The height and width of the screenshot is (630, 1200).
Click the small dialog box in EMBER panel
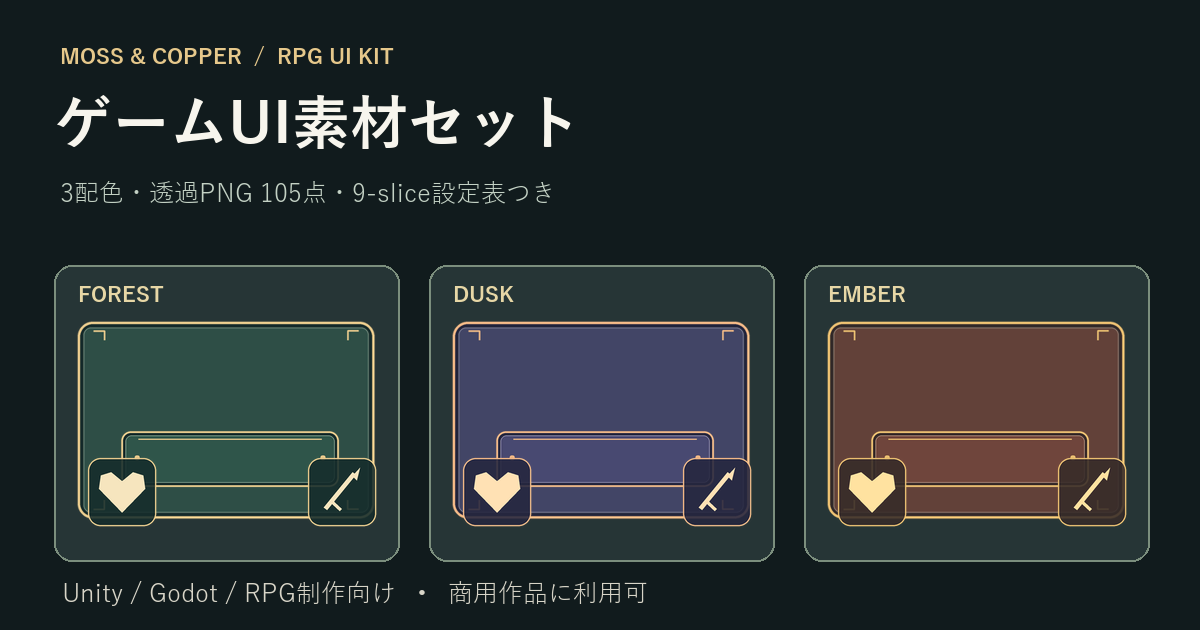[x=980, y=460]
